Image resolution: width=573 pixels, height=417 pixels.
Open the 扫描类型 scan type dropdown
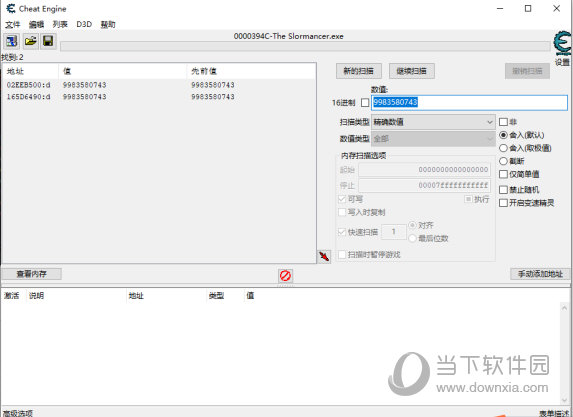point(433,122)
